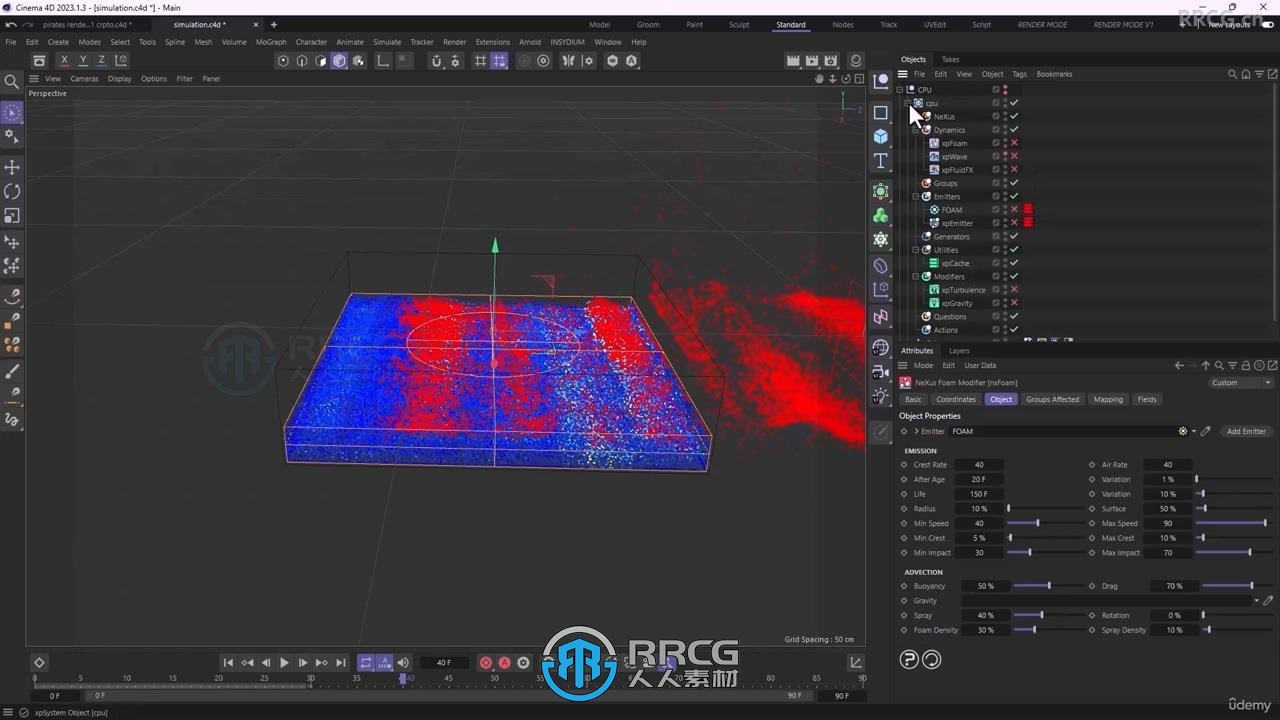Expand the Emitter FOAM link arrow
The width and height of the screenshot is (1280, 720).
pos(916,431)
